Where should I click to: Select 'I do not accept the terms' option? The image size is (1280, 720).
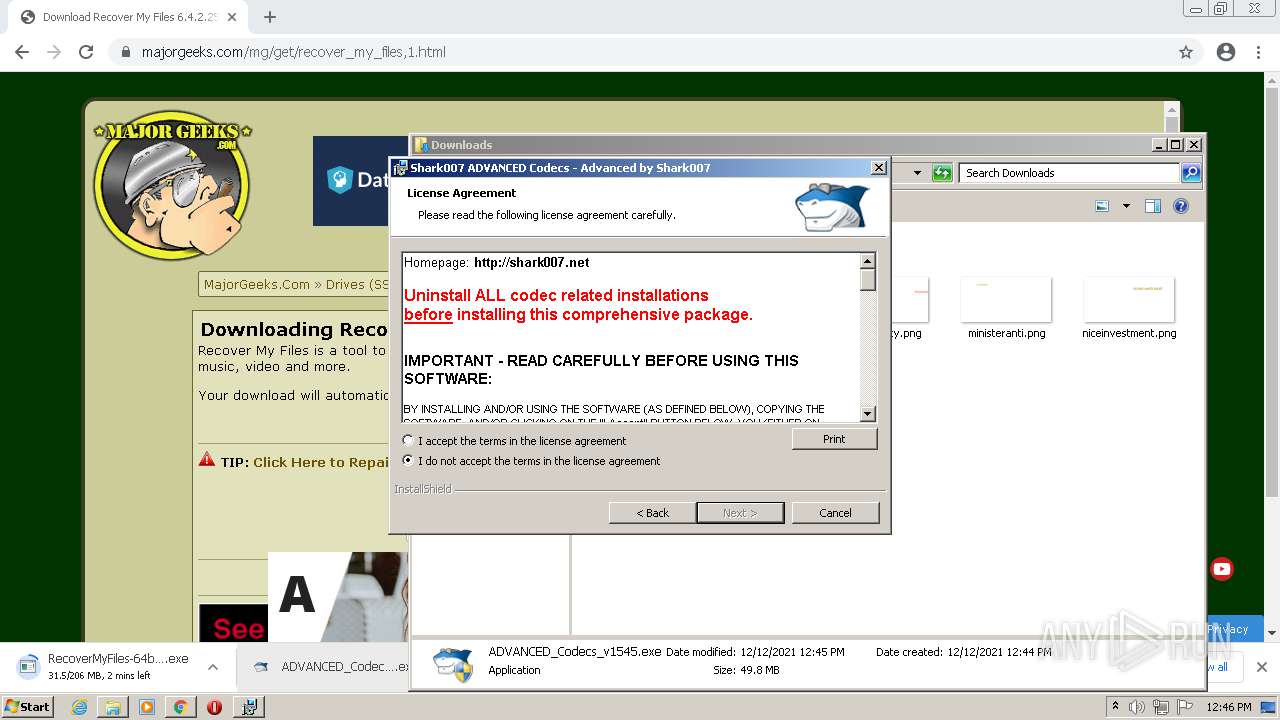point(407,461)
